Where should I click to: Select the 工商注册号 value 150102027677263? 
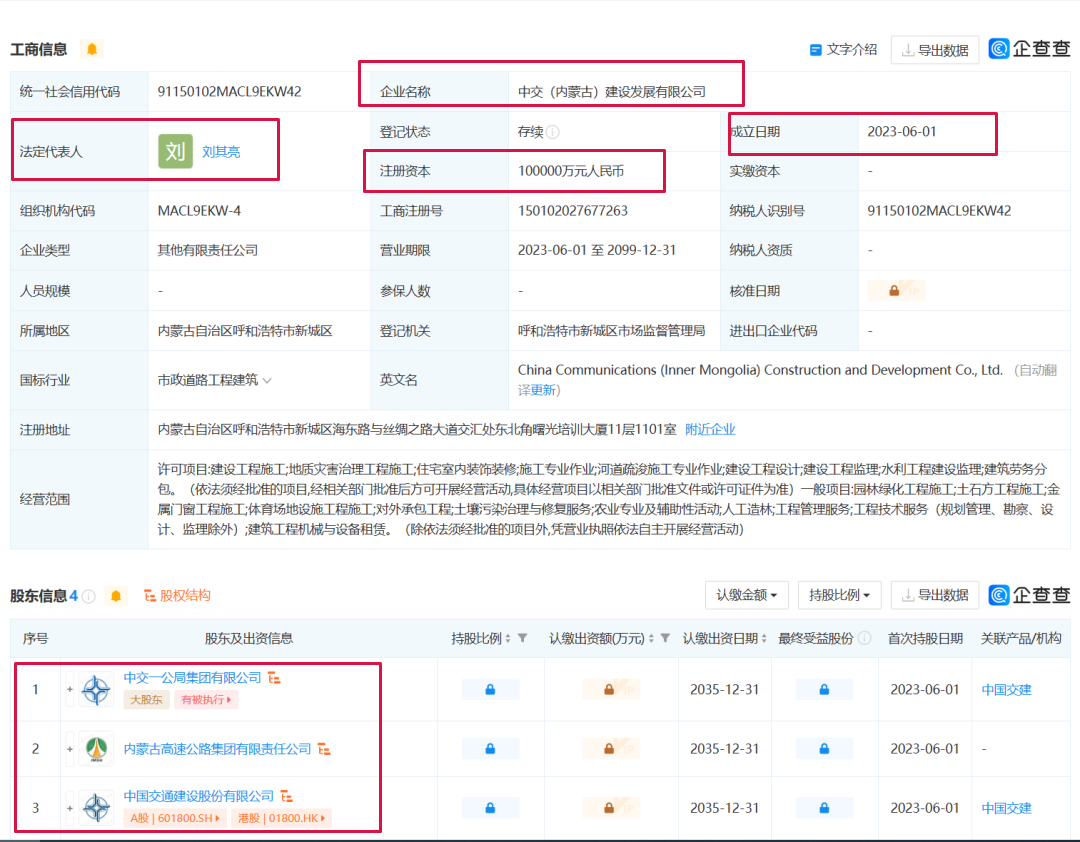573,211
